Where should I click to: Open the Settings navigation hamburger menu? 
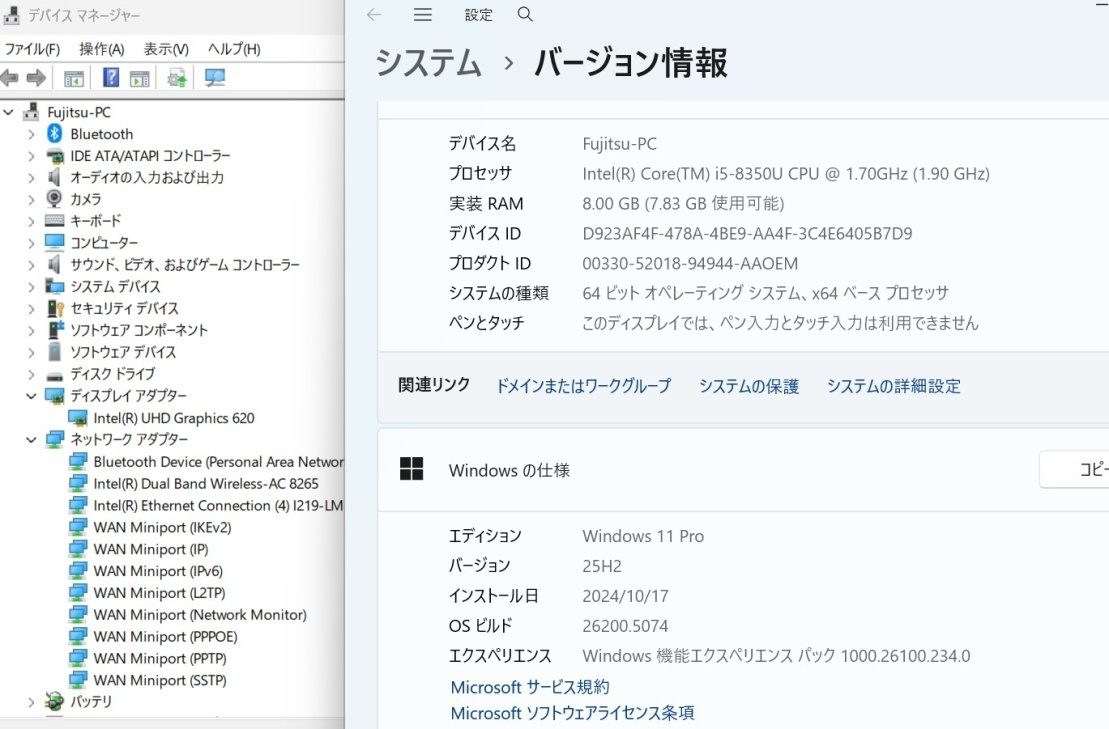tap(422, 15)
